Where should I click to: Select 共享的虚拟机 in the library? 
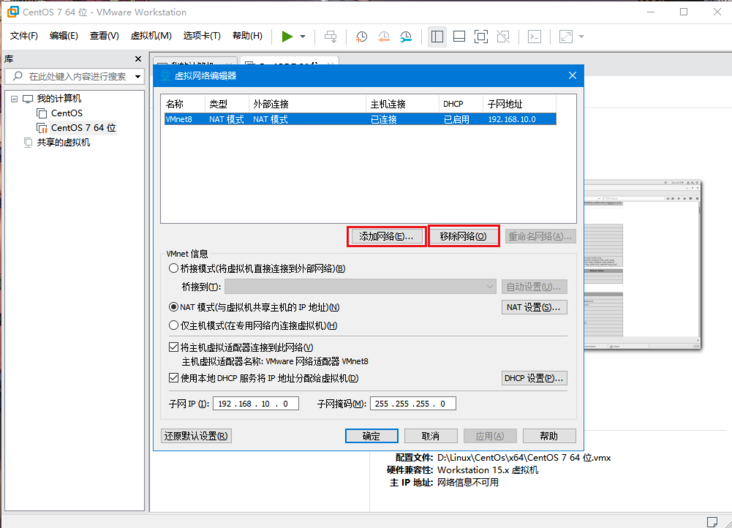(x=63, y=142)
